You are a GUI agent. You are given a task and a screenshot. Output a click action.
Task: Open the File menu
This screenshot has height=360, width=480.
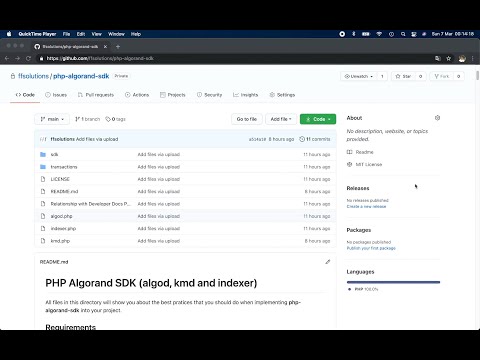[x=66, y=34]
